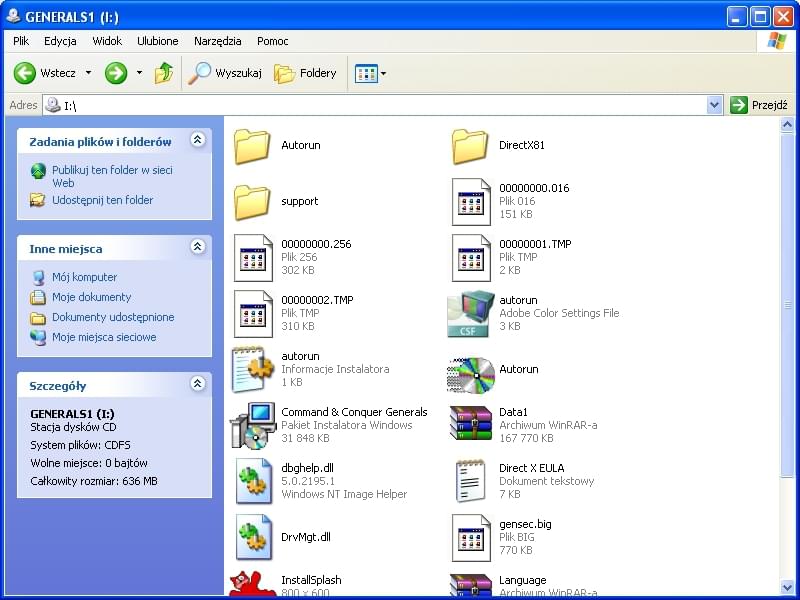Click the window title bar disc icon

14,16
